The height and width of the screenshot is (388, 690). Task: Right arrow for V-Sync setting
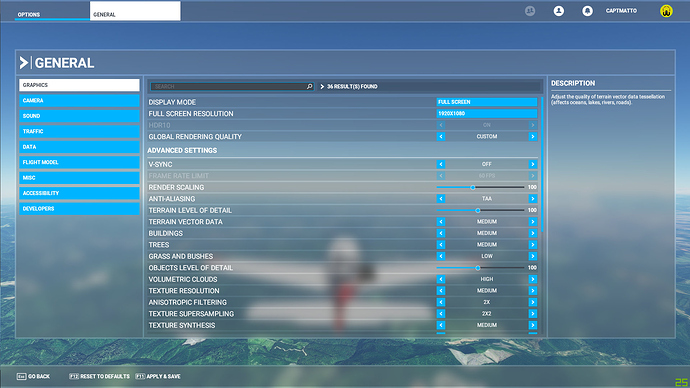[x=532, y=164]
